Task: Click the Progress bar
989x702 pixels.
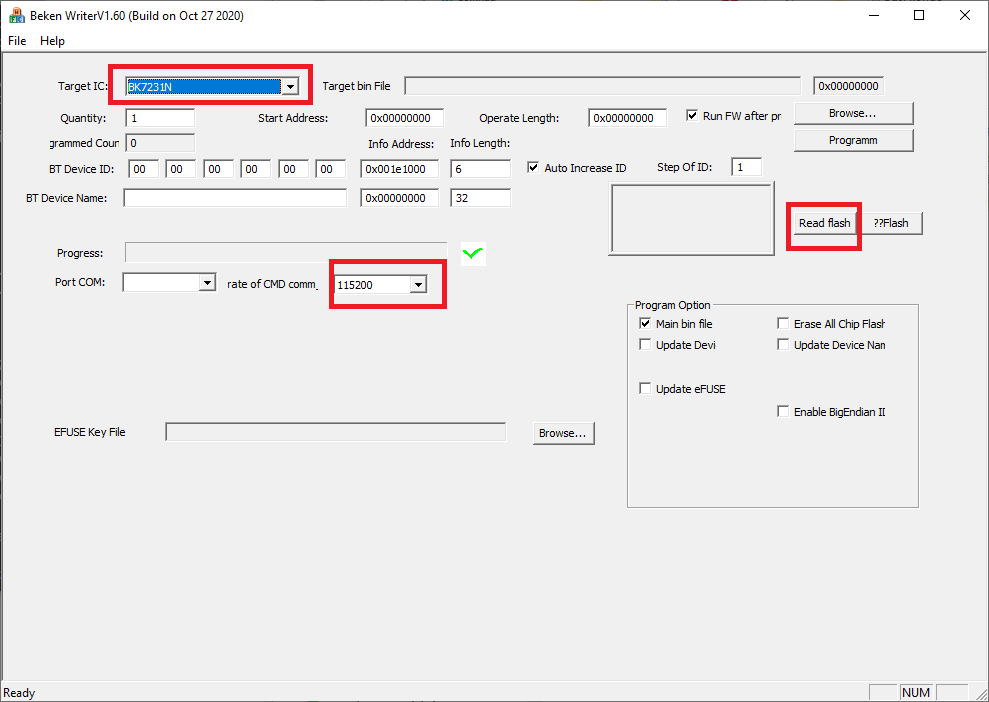Action: tap(286, 252)
